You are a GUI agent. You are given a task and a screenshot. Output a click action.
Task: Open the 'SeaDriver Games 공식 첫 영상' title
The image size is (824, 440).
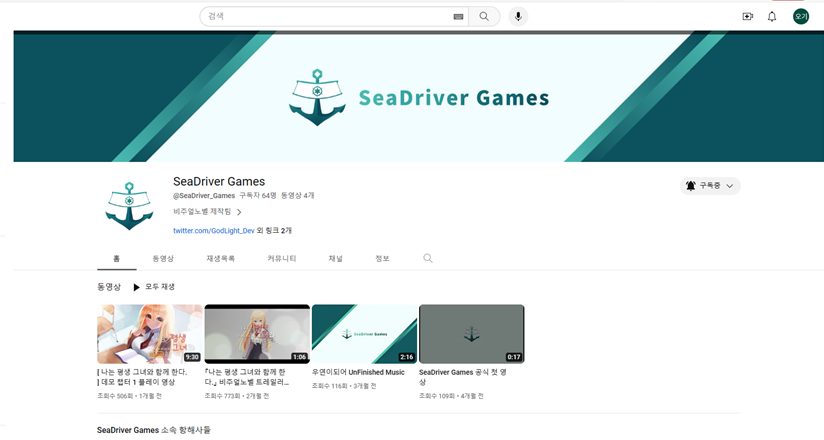tap(462, 377)
